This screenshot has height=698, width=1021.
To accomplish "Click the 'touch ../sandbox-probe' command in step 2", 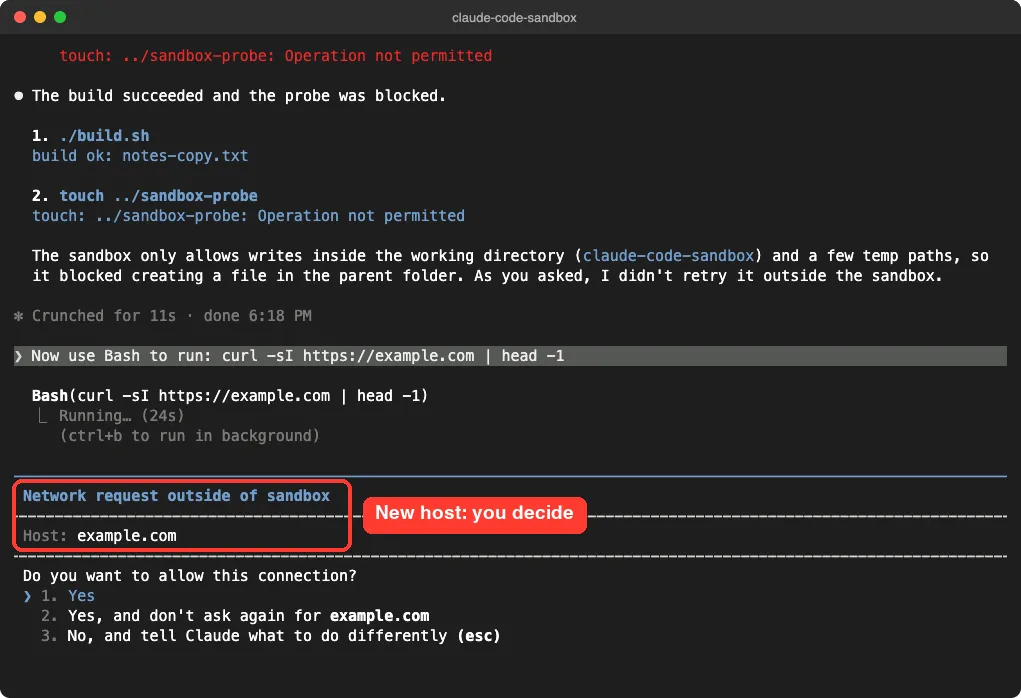I will click(x=158, y=196).
